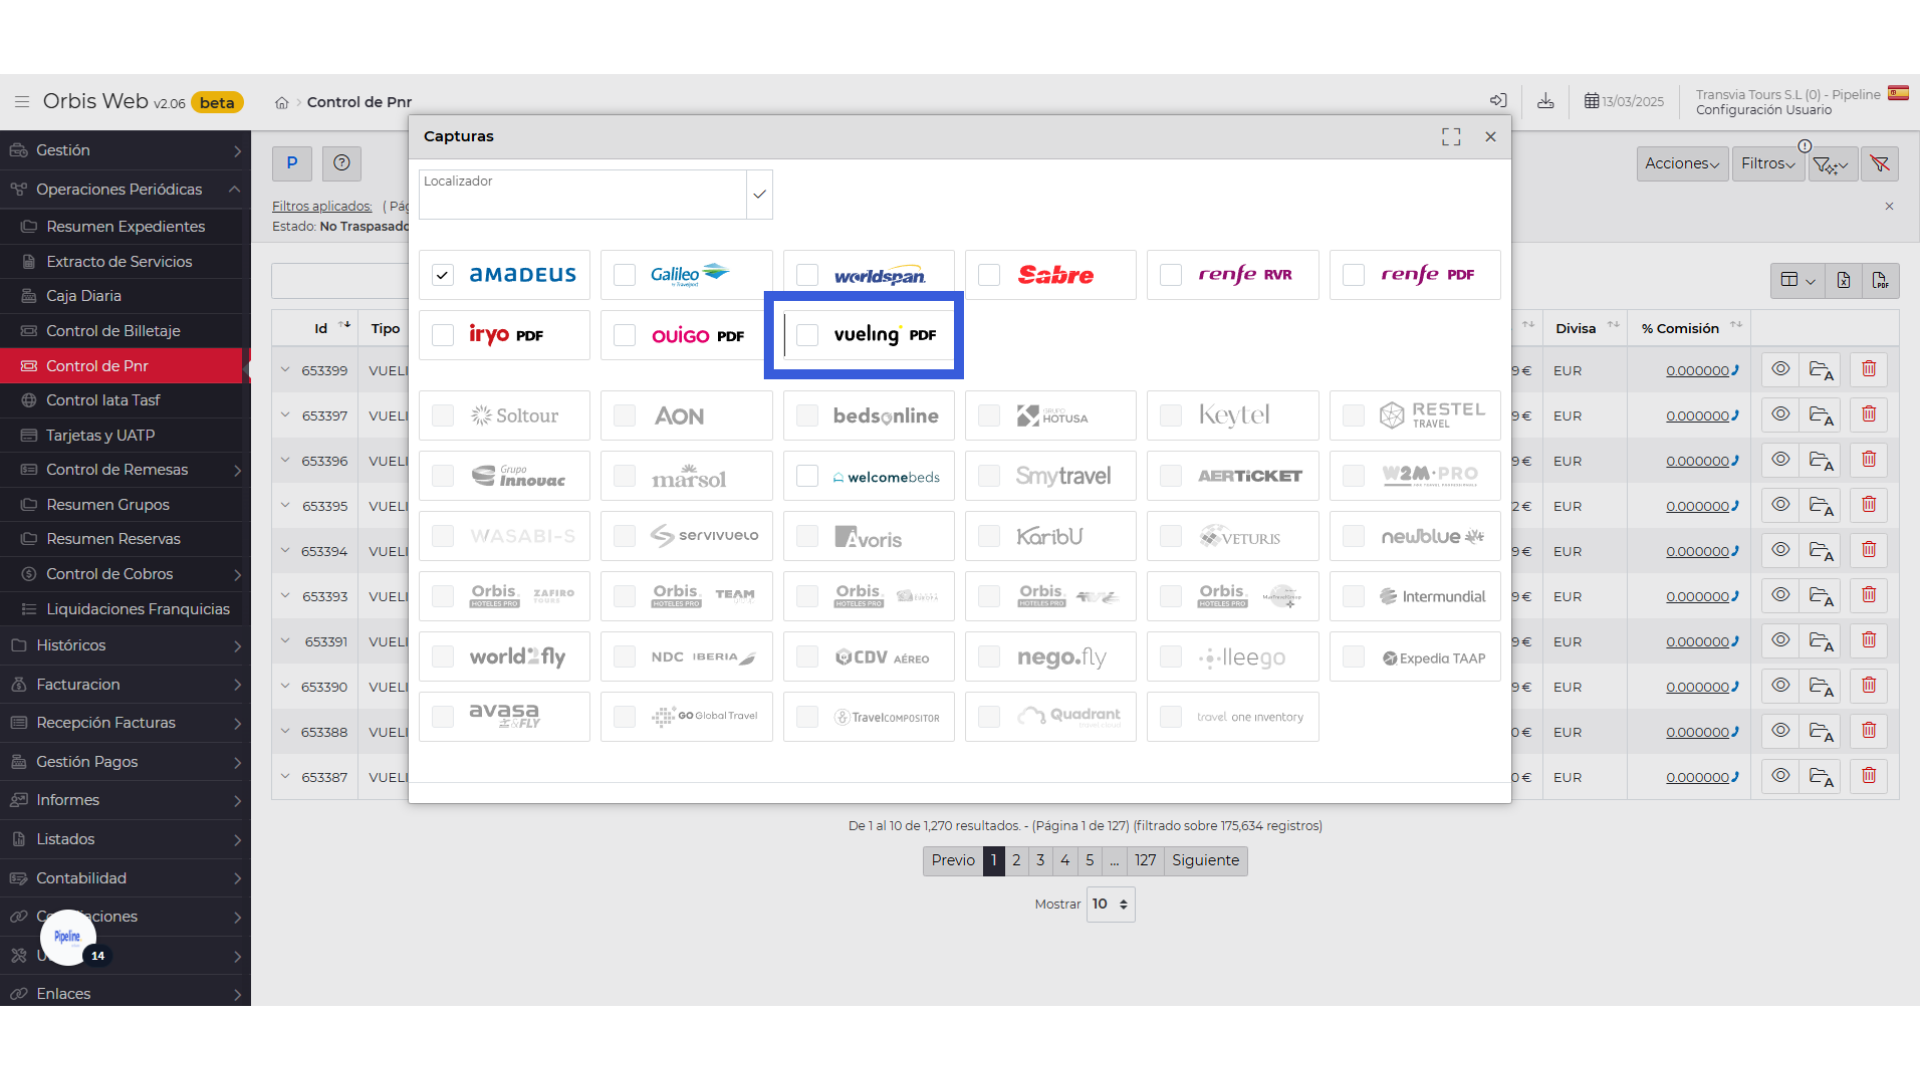This screenshot has height=1080, width=1920.
Task: Expand the Gestión sidebar menu
Action: 125,150
